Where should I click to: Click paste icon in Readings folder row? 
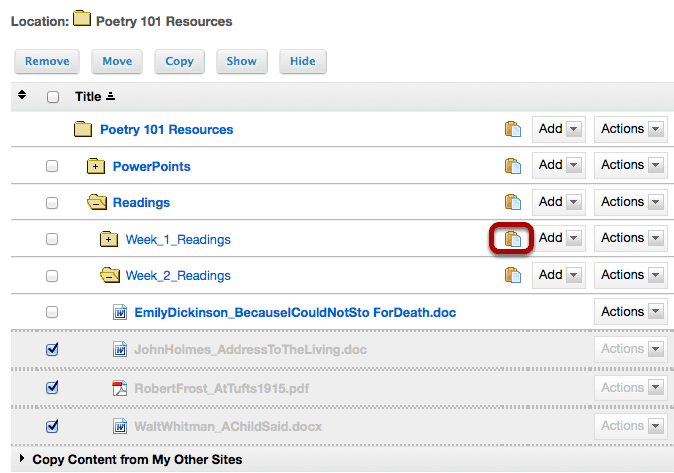(512, 202)
